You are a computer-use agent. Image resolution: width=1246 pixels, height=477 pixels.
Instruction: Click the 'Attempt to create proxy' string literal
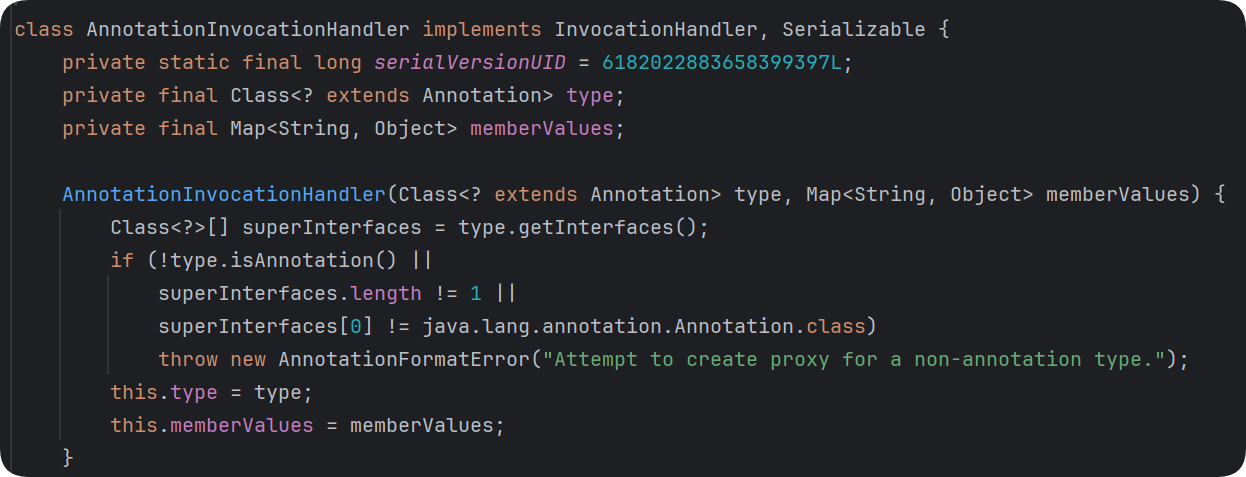coord(854,359)
